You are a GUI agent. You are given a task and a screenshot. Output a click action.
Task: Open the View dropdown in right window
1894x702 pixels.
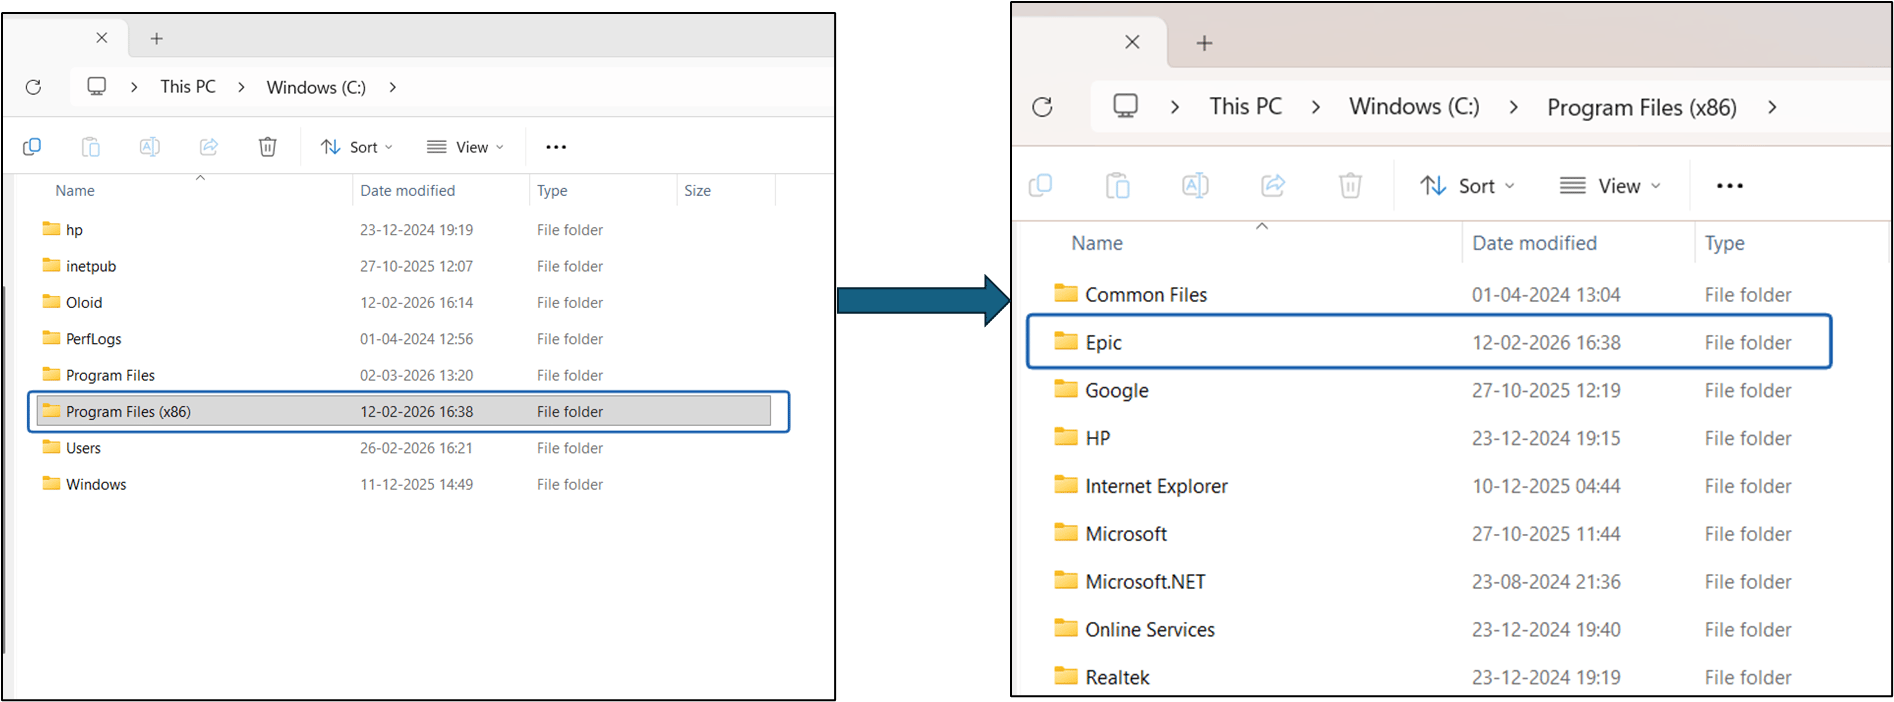pyautogui.click(x=1610, y=186)
